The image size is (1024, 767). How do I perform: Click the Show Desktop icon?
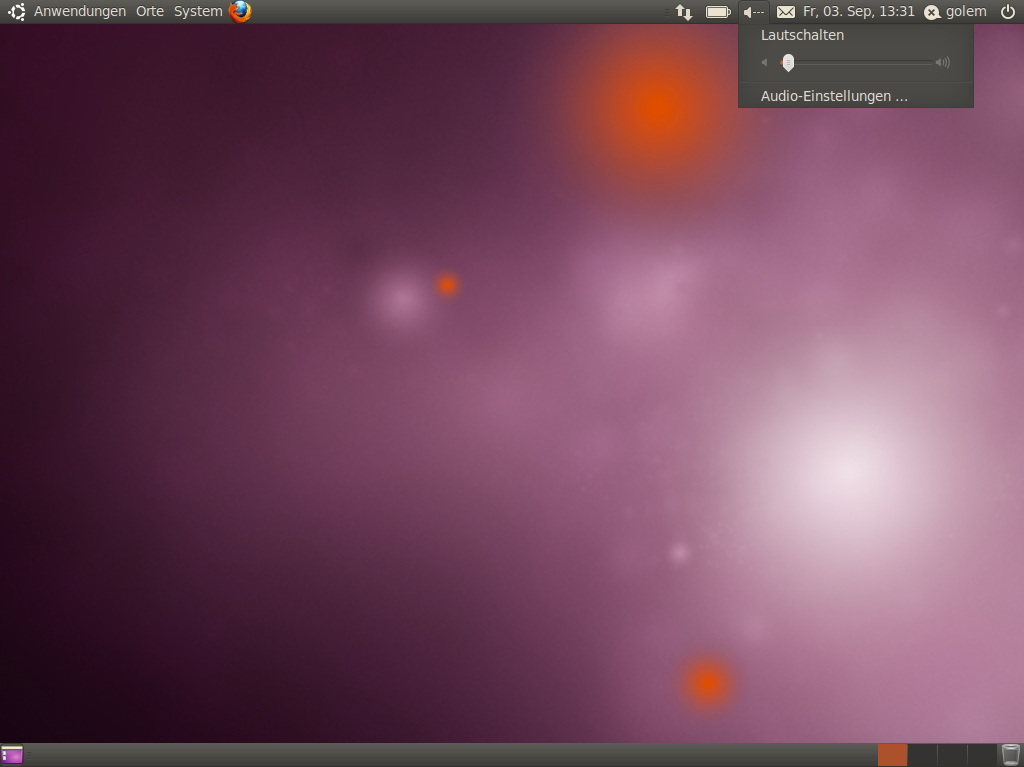[x=12, y=755]
